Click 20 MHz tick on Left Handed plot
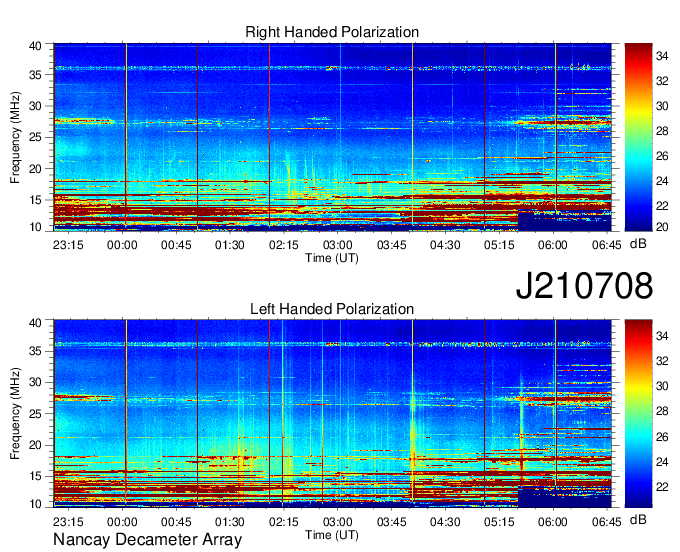 pyautogui.click(x=35, y=445)
